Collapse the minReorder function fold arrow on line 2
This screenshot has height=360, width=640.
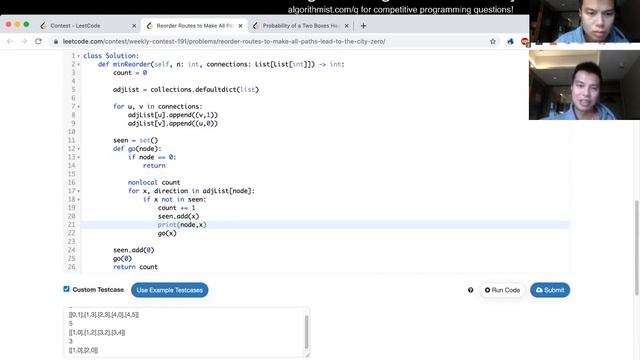[78, 64]
